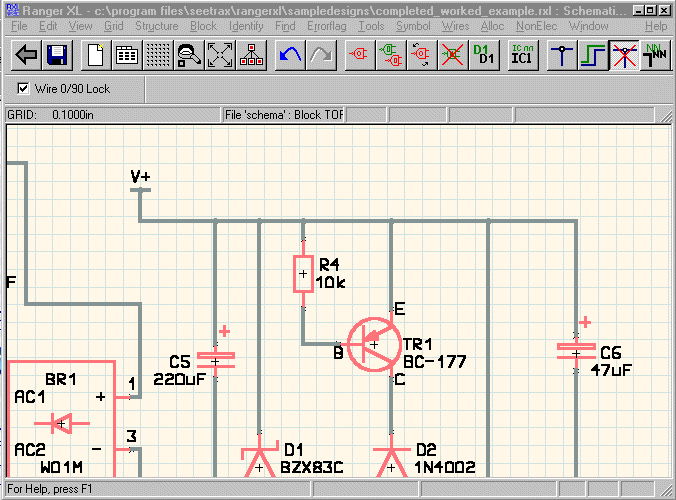
Task: Select the BR1 bridge rectifier diode symbol
Action: 62,424
